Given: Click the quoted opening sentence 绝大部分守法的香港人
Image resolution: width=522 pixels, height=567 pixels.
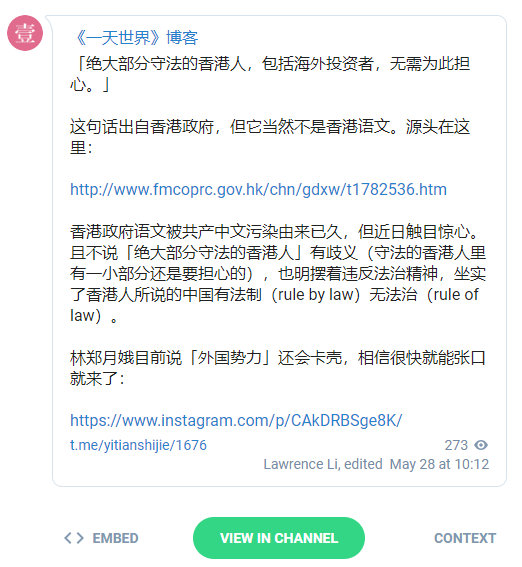Looking at the screenshot, I should pyautogui.click(x=270, y=74).
